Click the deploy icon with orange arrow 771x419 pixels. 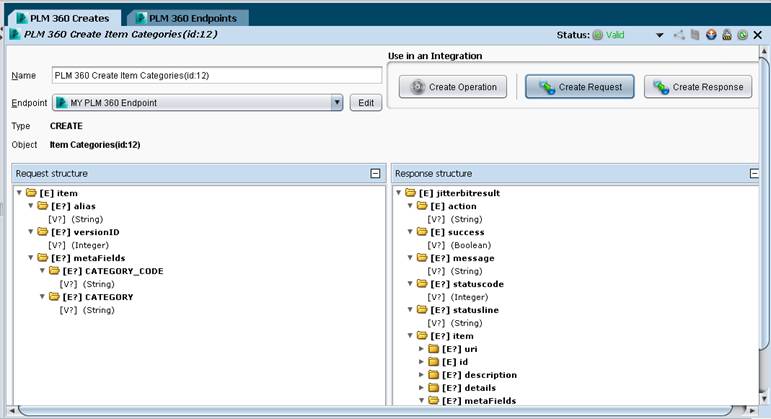(711, 35)
